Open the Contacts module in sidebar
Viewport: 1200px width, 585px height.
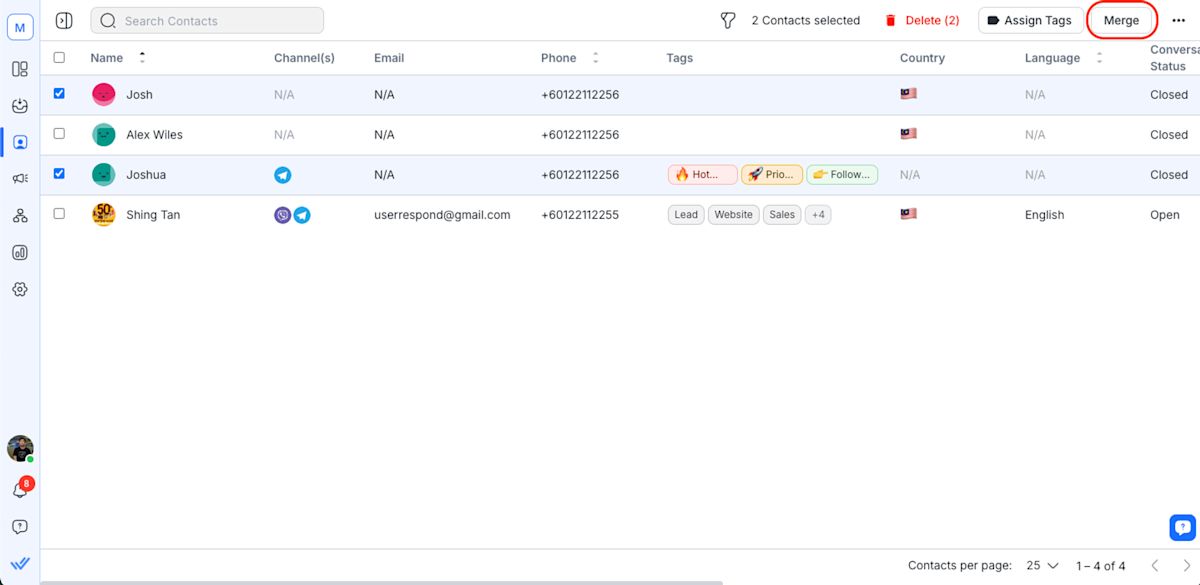20,142
